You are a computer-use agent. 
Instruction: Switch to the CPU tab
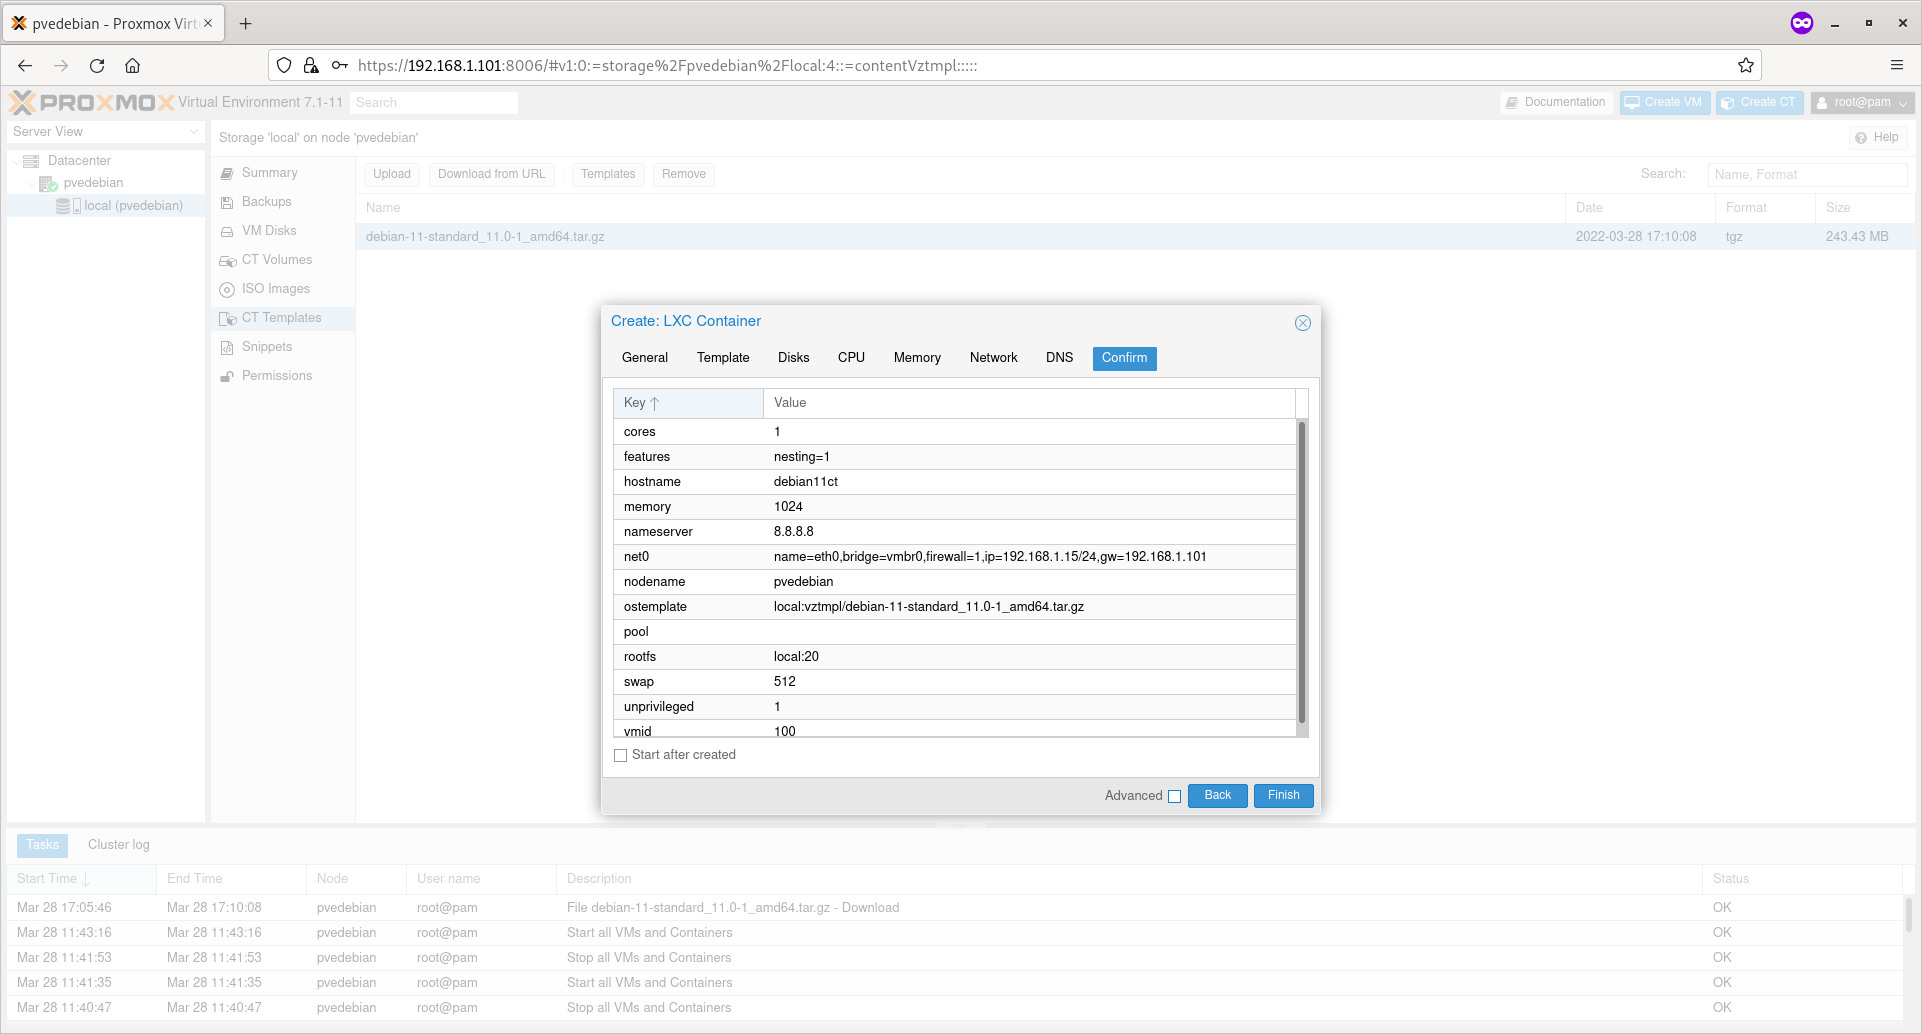tap(851, 358)
